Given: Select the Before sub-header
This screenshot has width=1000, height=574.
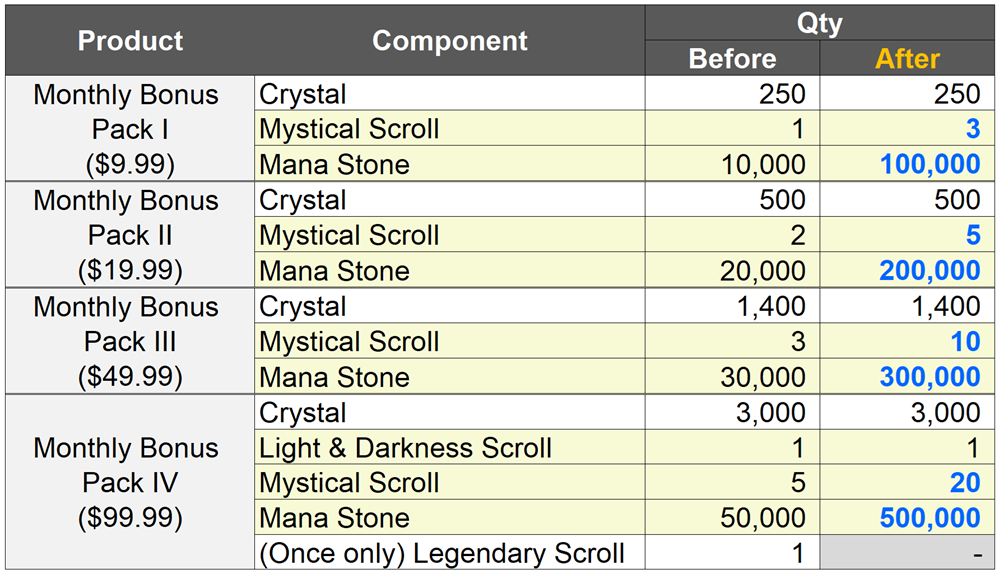Looking at the screenshot, I should coord(732,59).
